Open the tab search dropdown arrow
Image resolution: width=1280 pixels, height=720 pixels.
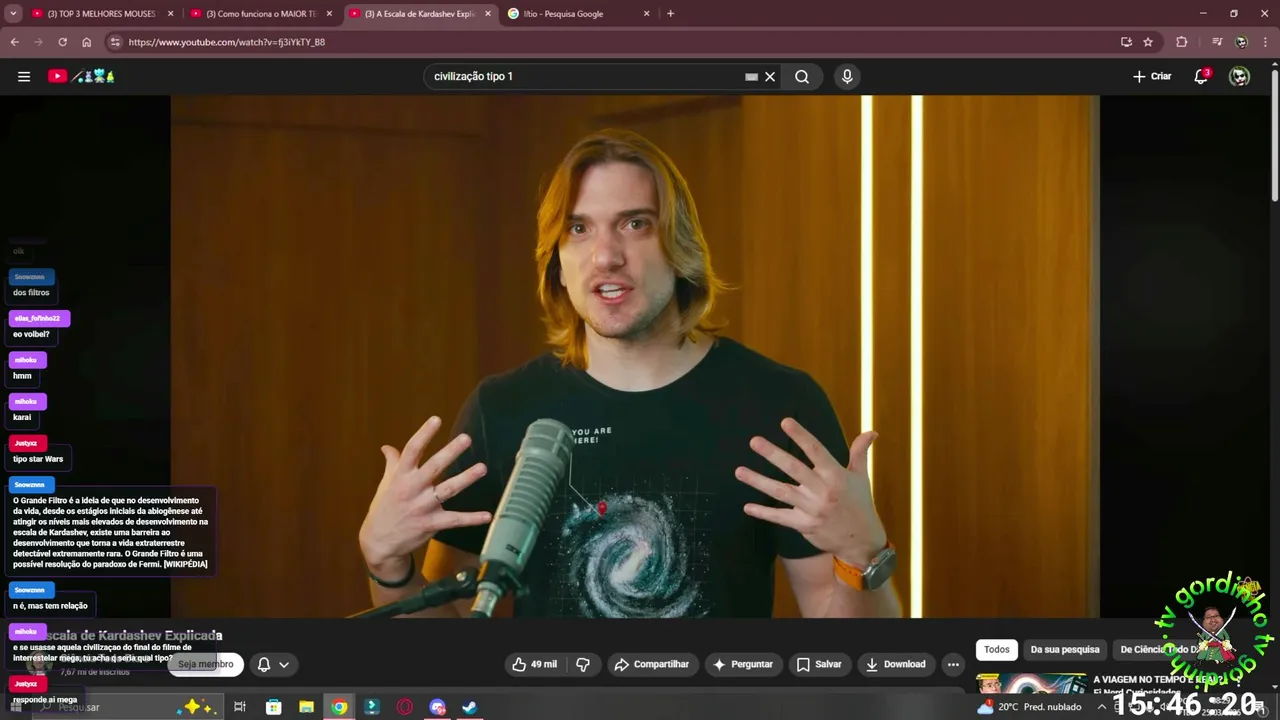14,14
